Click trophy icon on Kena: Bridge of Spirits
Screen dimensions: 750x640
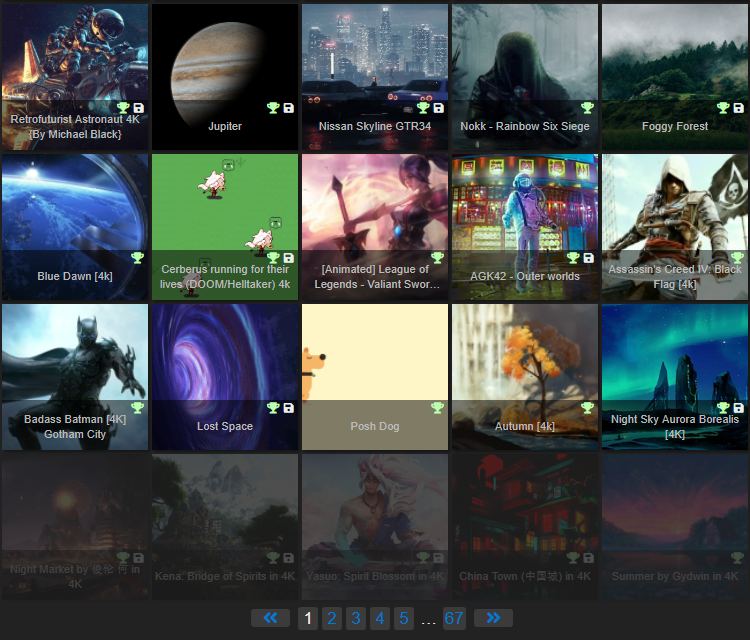pos(273,558)
